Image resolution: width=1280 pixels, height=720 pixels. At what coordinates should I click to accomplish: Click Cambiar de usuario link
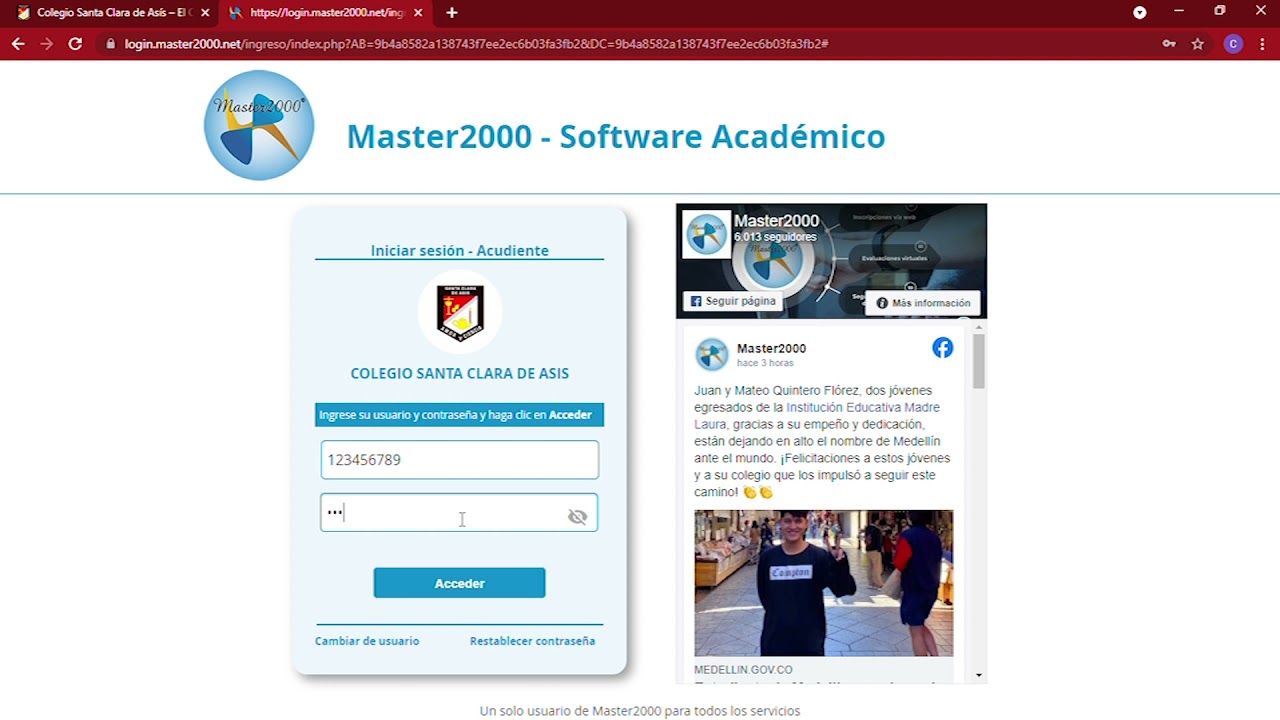[x=367, y=641]
